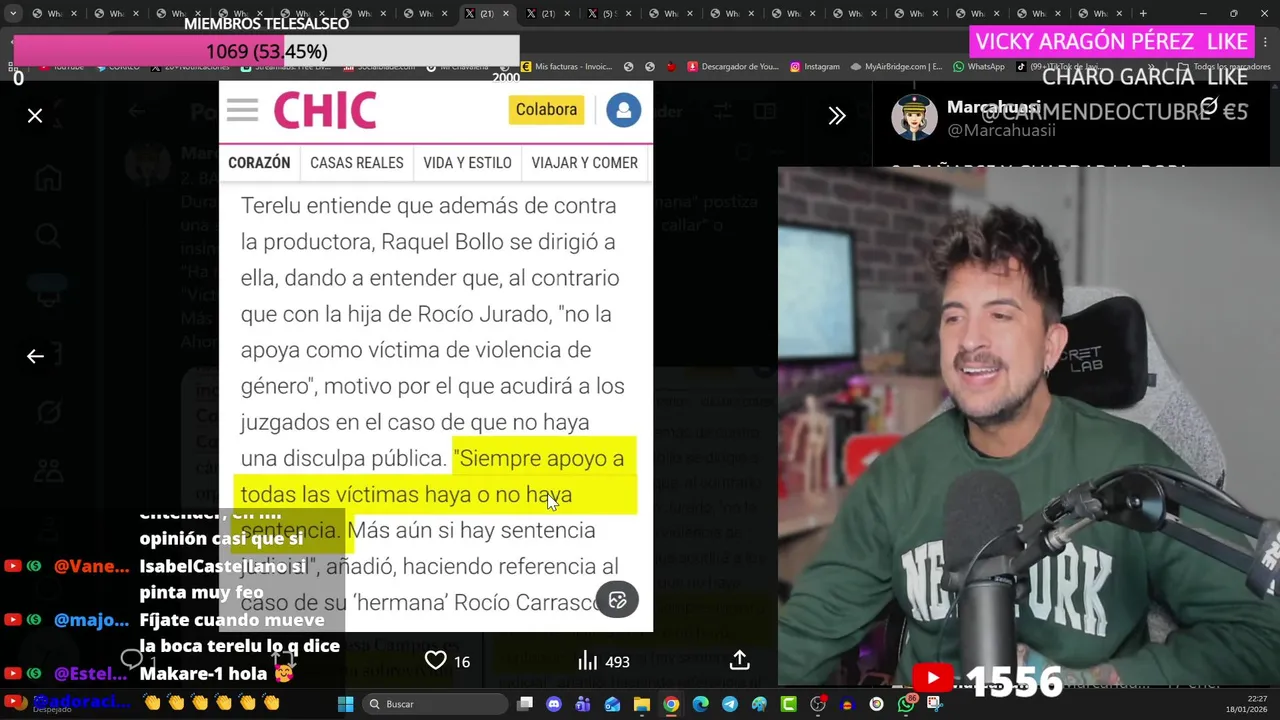
Task: Open the Instagram bookmark
Action: [815, 67]
